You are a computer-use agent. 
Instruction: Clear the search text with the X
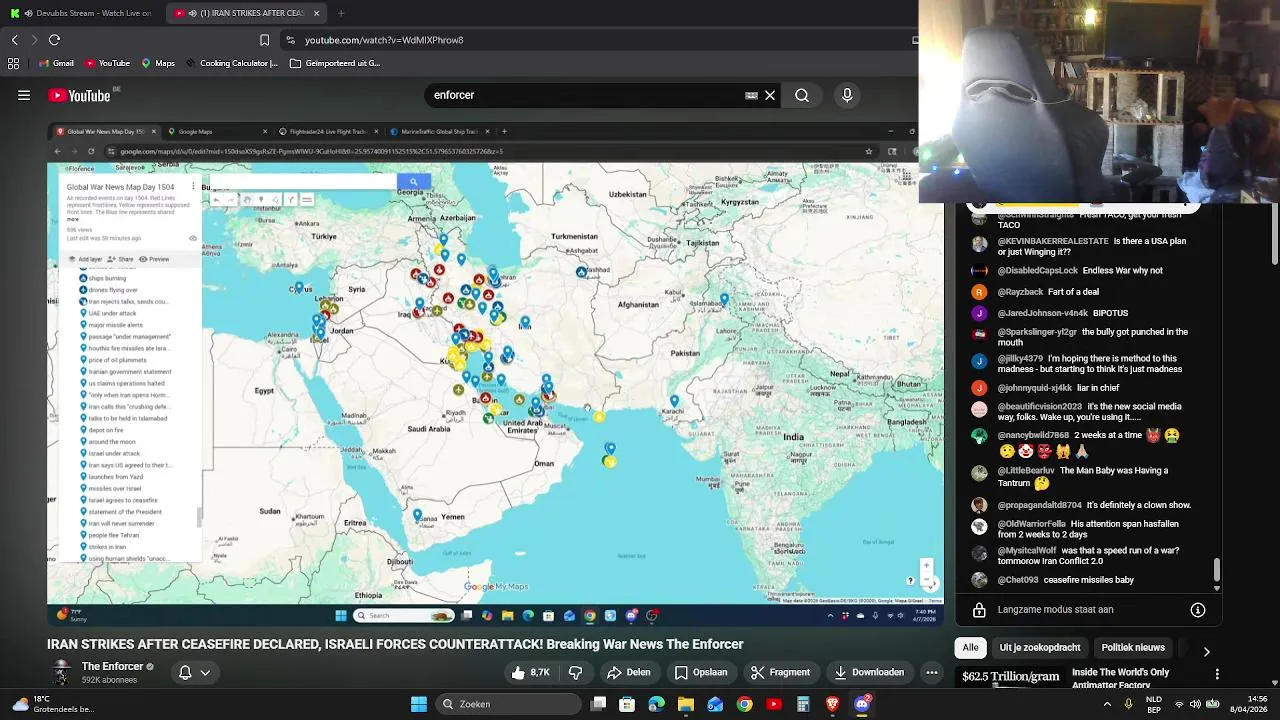(x=770, y=95)
